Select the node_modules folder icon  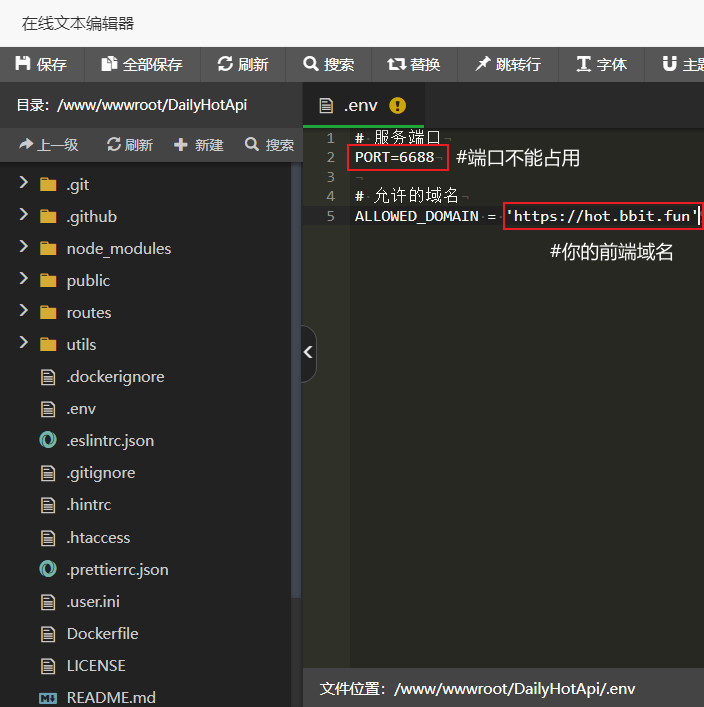48,248
